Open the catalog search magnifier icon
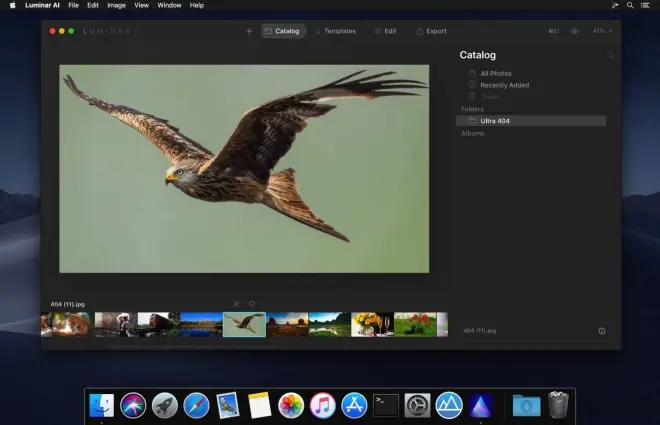This screenshot has width=660, height=425. (x=610, y=56)
